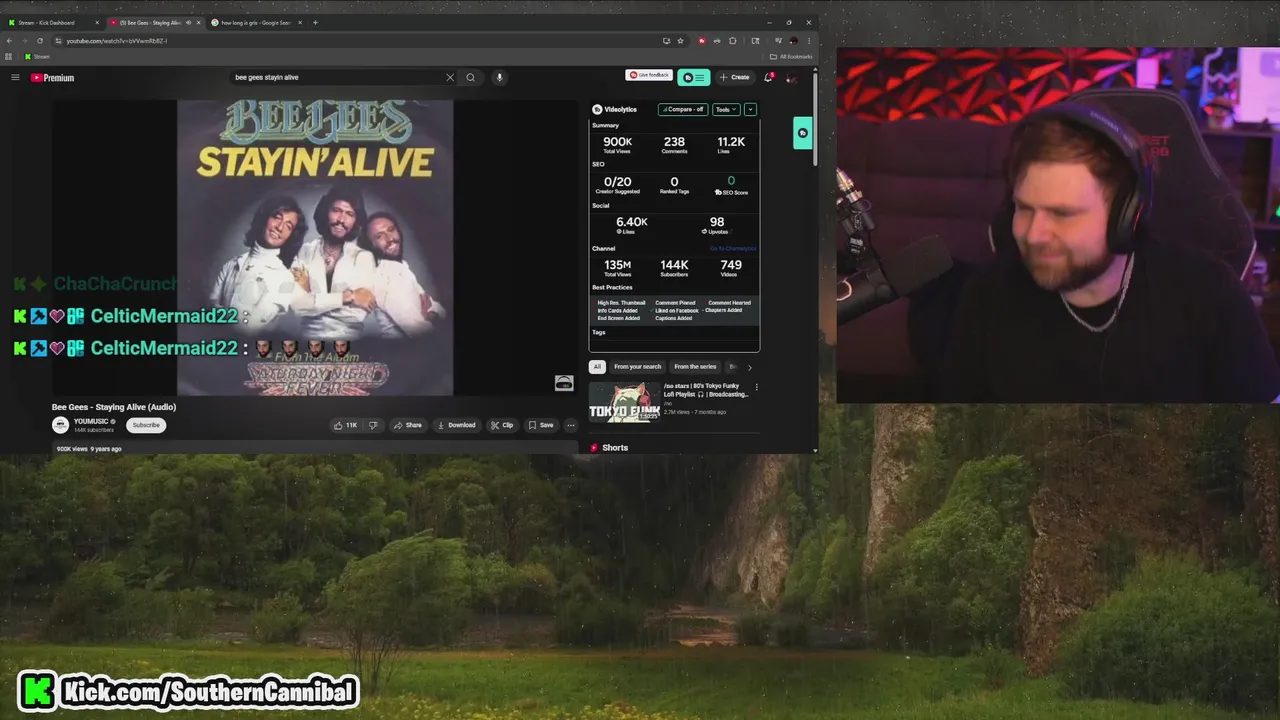Click the red extension icon in toolbar
1280x720 pixels.
pos(702,41)
